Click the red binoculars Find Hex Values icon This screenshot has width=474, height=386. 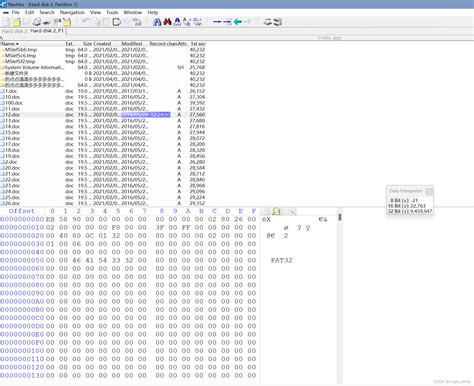click(x=167, y=22)
